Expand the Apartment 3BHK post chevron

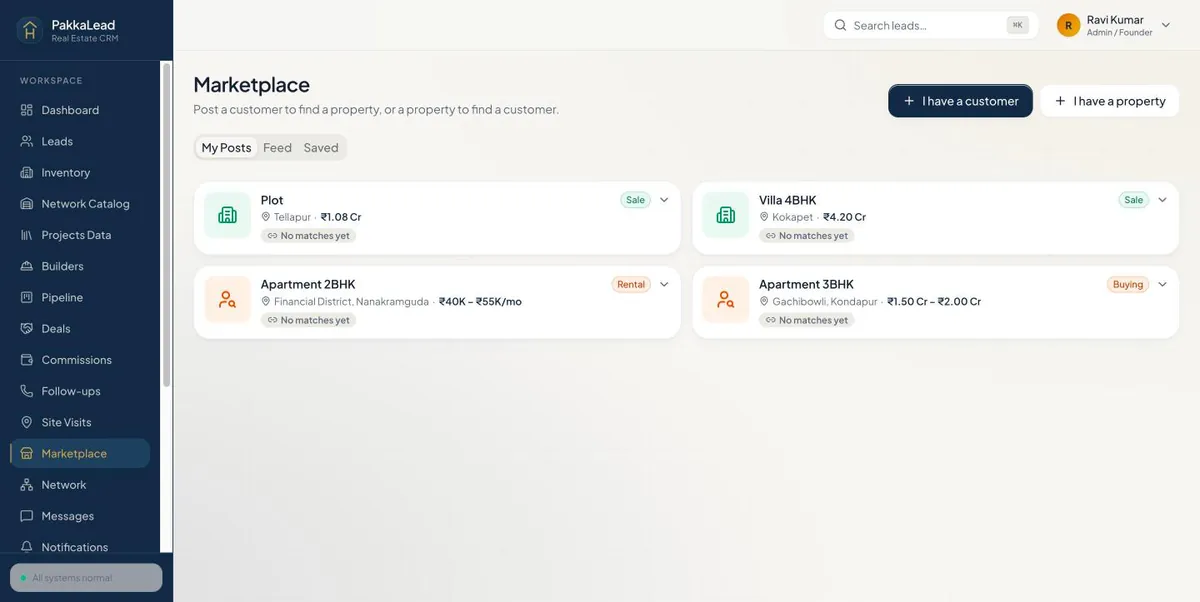coord(1162,284)
